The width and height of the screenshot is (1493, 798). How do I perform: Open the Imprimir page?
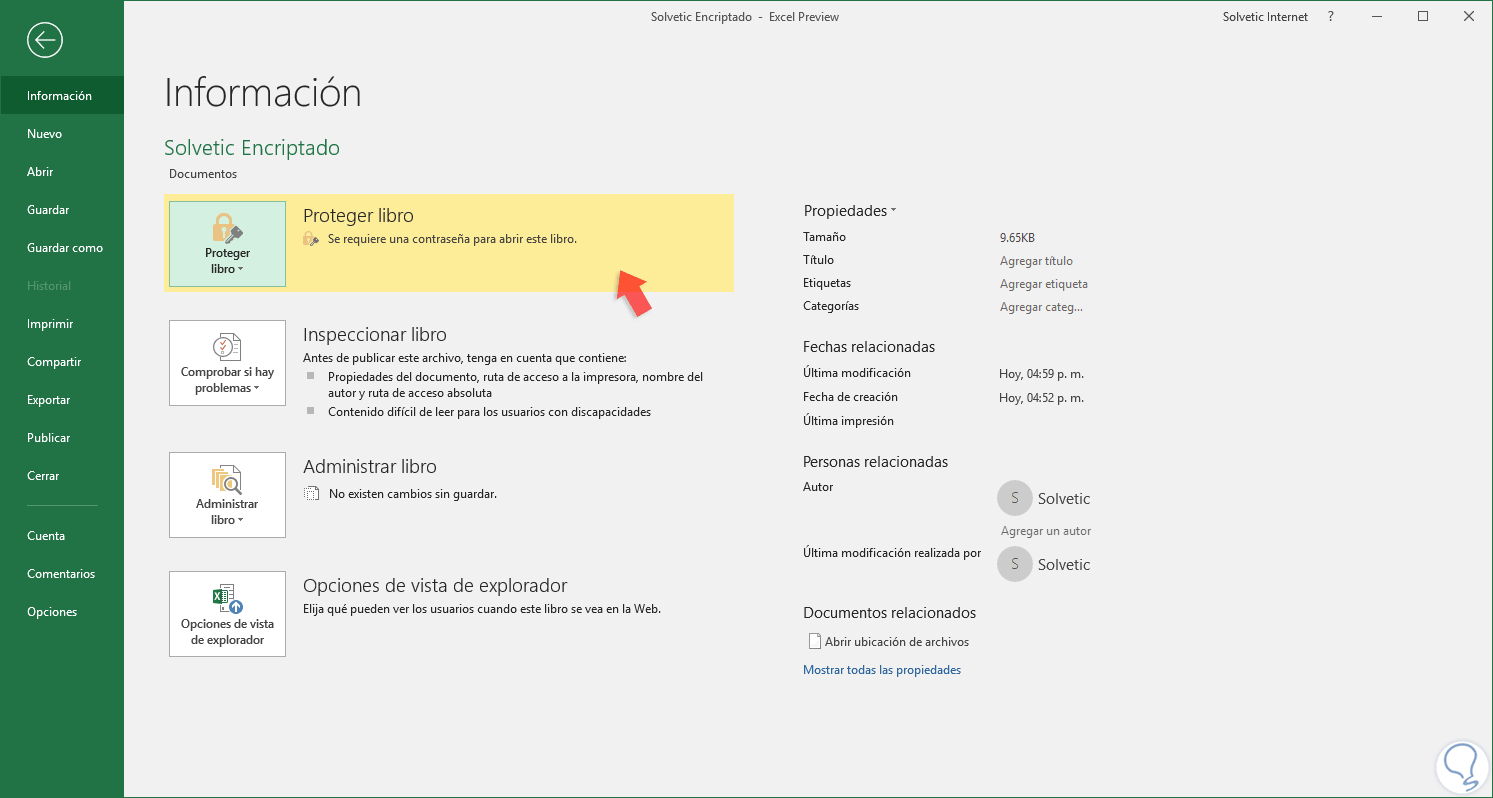62,324
